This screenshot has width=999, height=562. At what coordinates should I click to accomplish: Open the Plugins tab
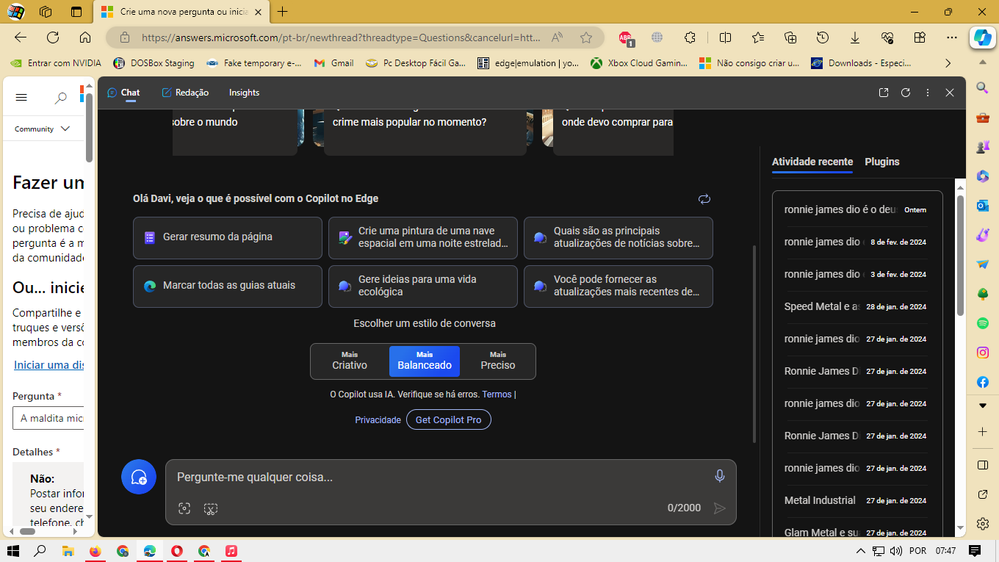[x=882, y=162]
